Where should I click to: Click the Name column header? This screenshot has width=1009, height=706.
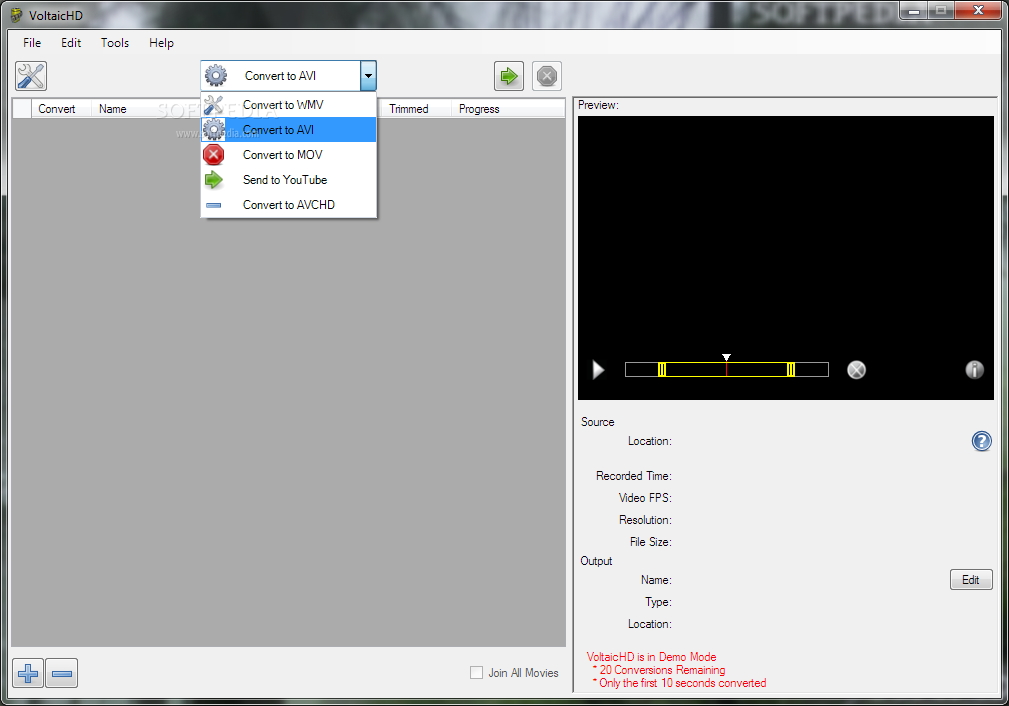click(113, 109)
